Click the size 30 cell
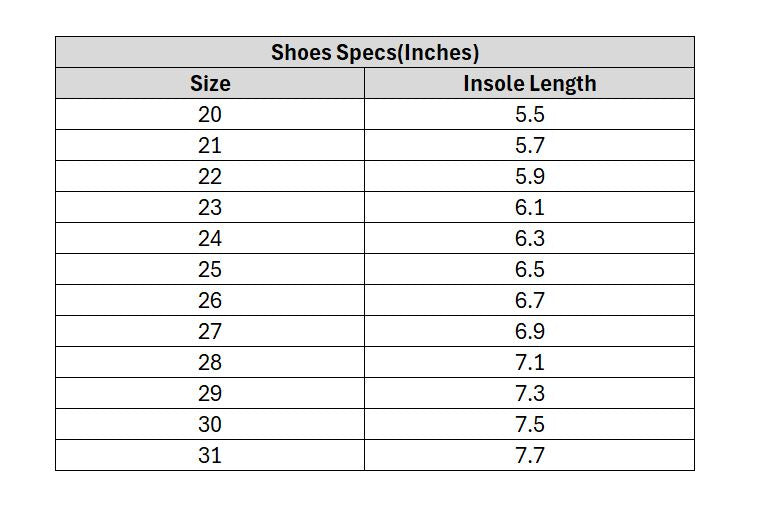This screenshot has width=769, height=512. tap(210, 424)
